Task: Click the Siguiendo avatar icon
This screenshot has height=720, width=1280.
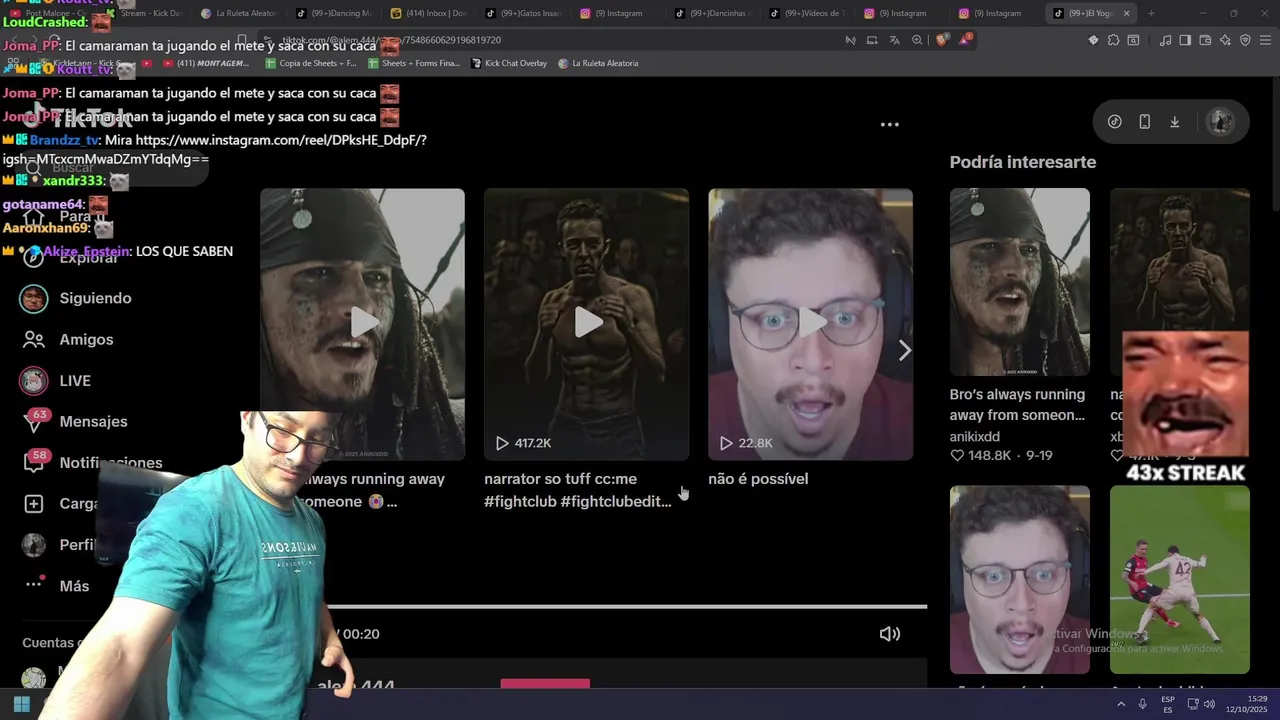Action: click(x=34, y=298)
